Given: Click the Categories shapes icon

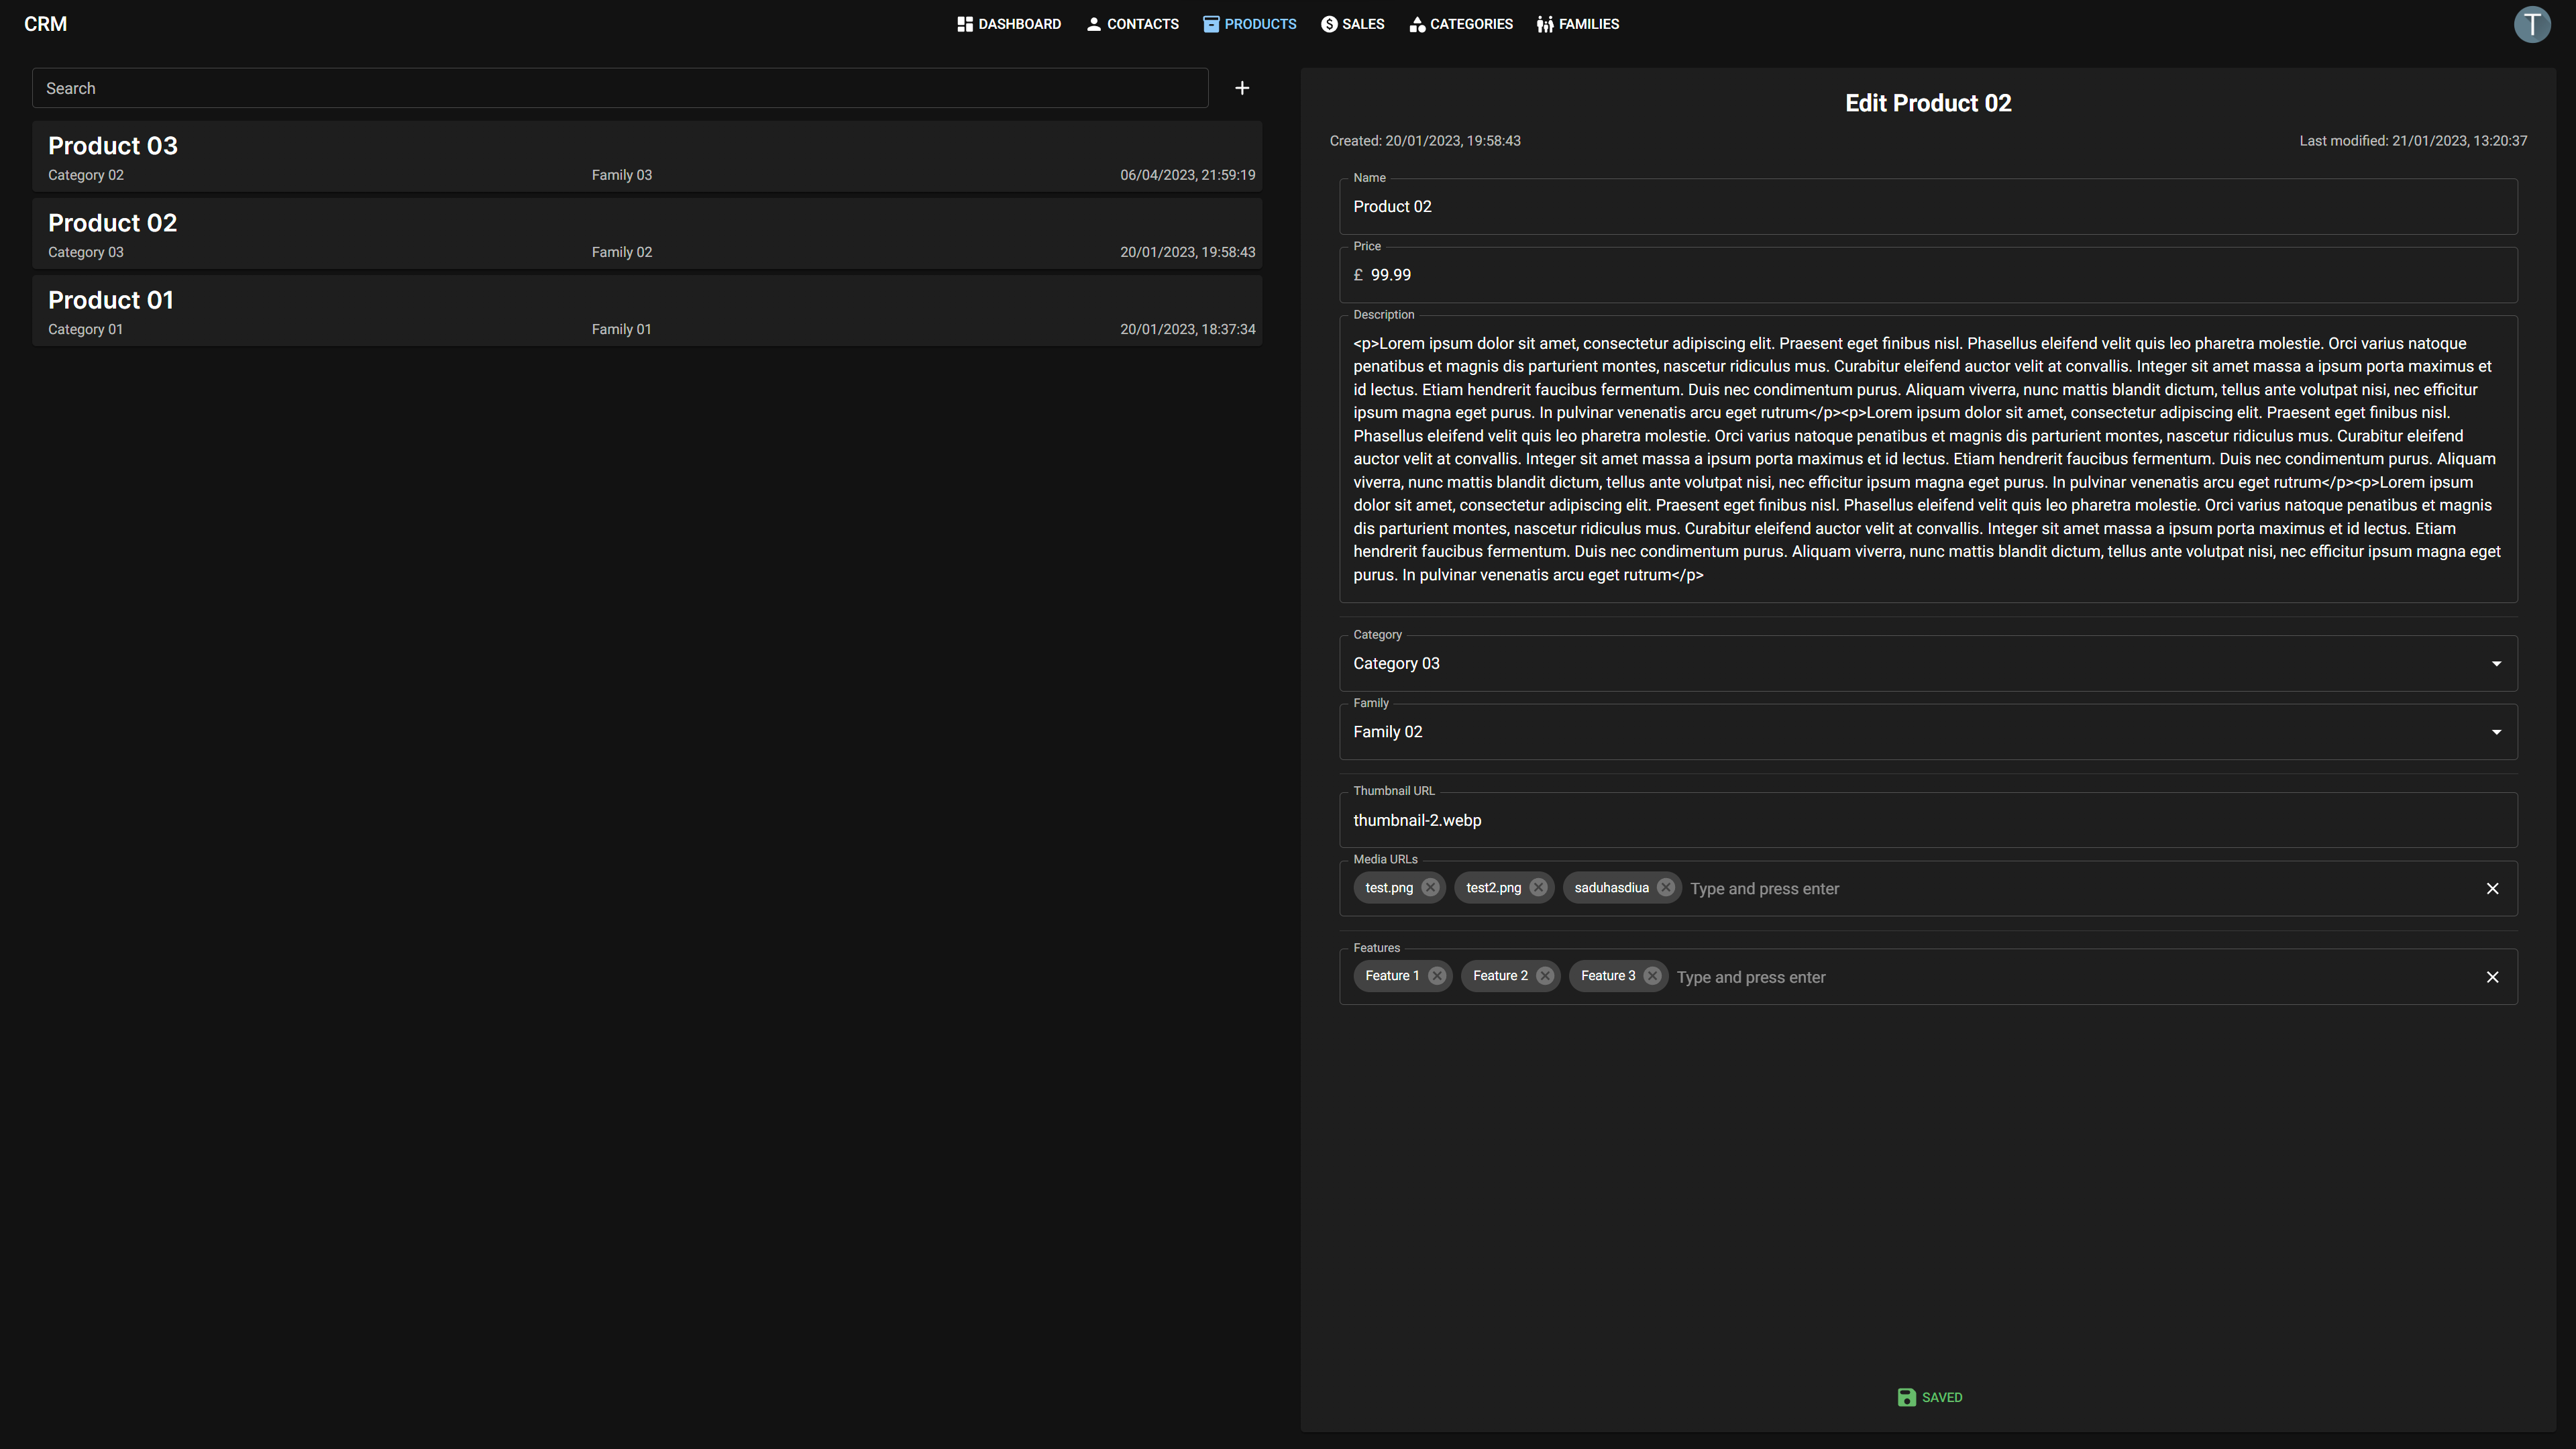Looking at the screenshot, I should click(x=1417, y=24).
